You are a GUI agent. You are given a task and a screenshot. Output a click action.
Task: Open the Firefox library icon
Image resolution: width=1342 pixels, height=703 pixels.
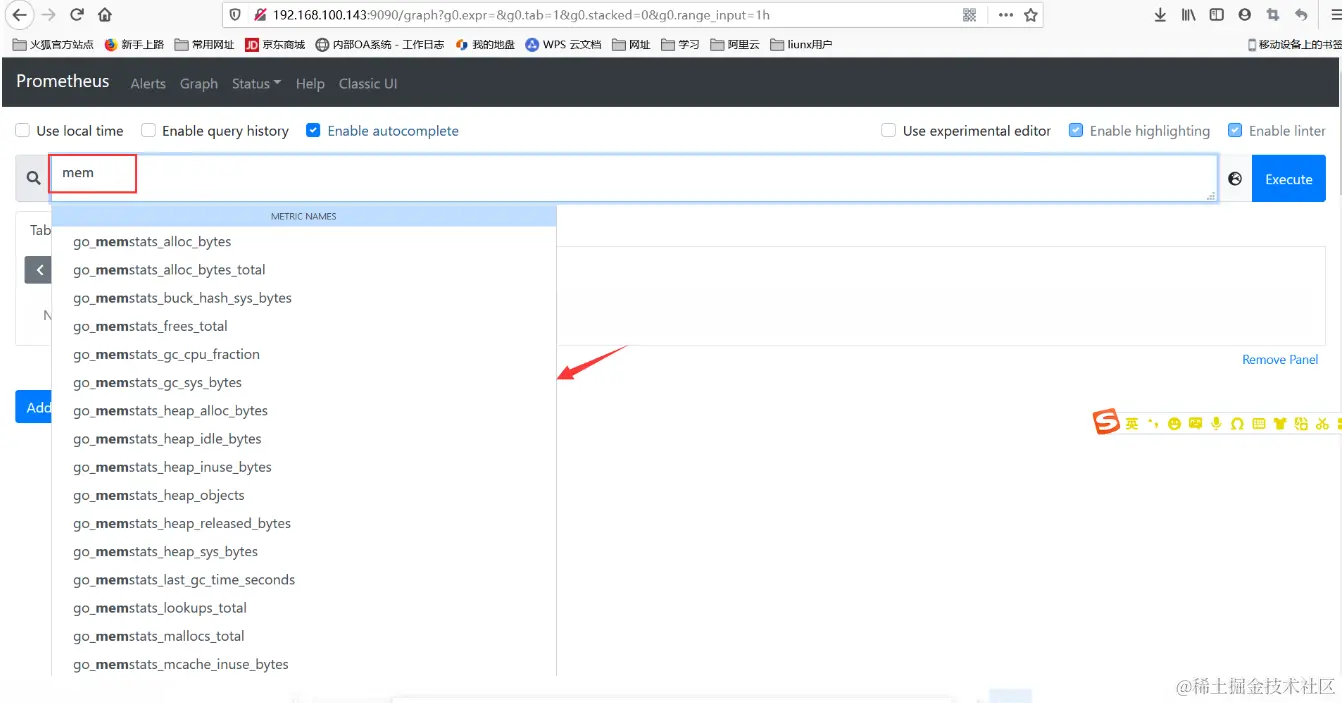point(1188,15)
